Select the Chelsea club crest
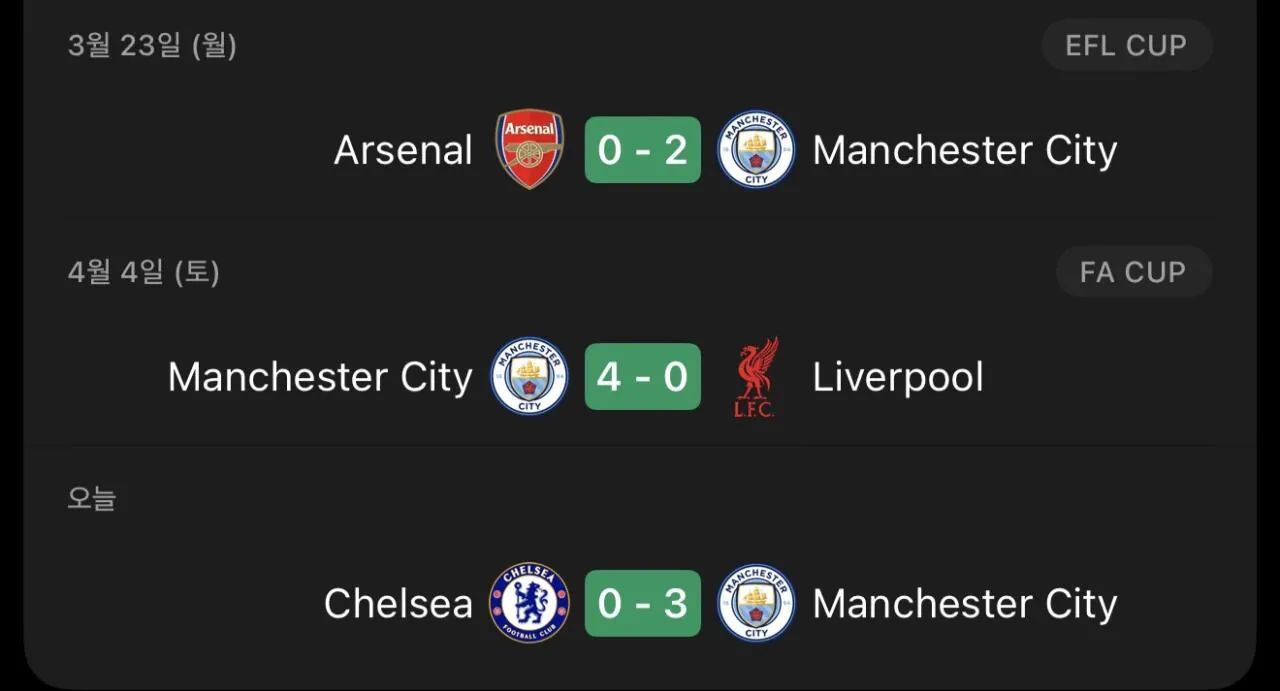 (529, 603)
